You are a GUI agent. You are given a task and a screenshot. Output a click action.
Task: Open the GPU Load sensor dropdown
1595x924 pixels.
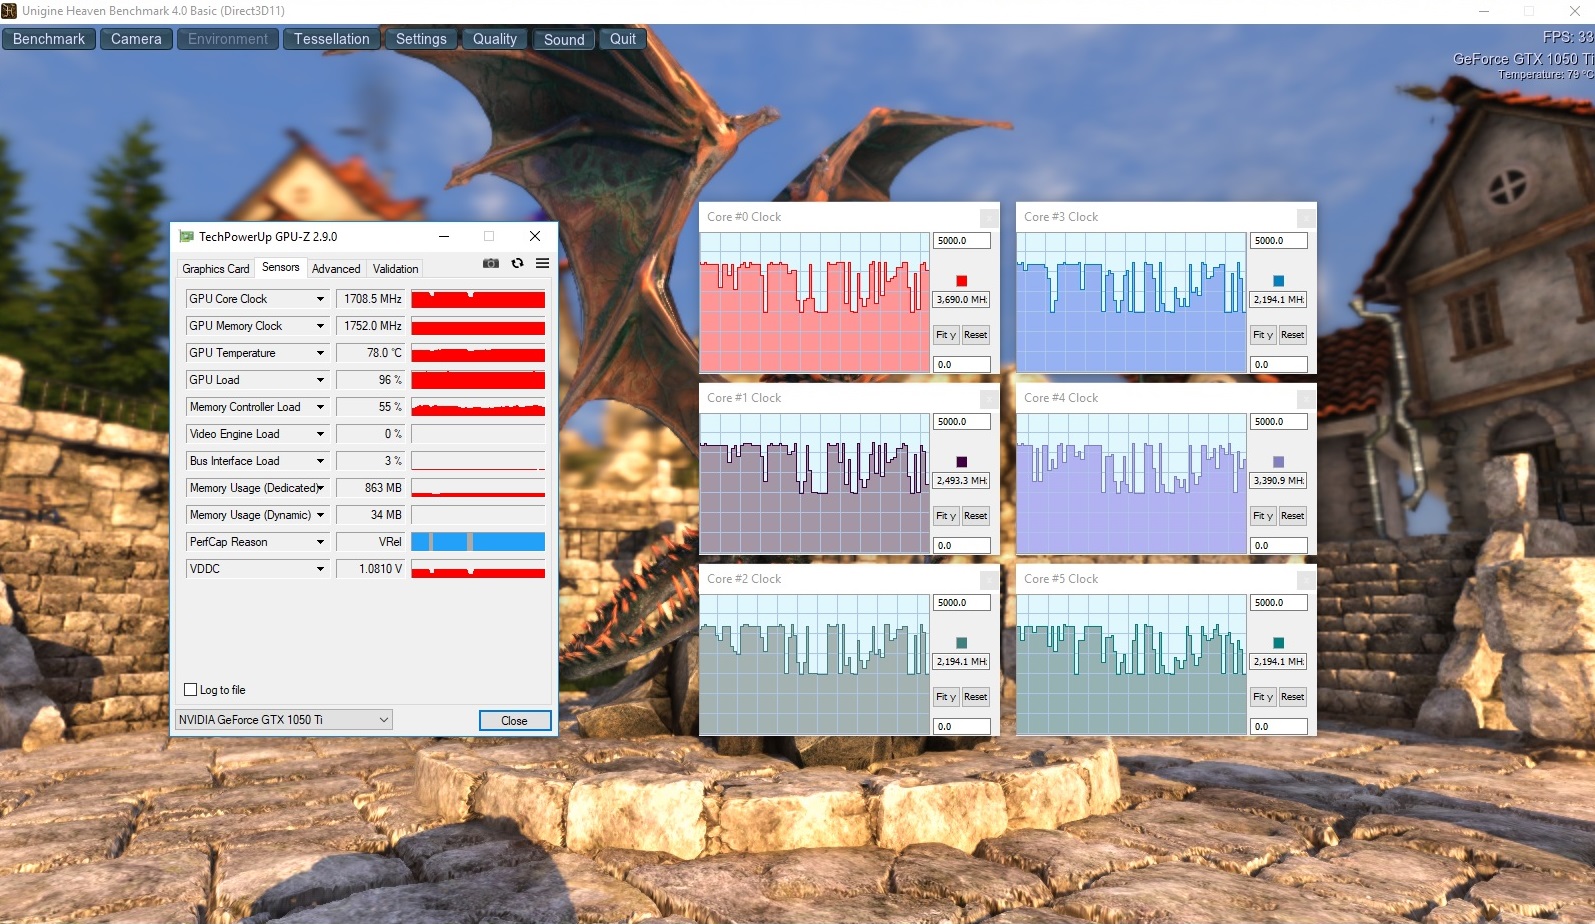[x=320, y=380]
